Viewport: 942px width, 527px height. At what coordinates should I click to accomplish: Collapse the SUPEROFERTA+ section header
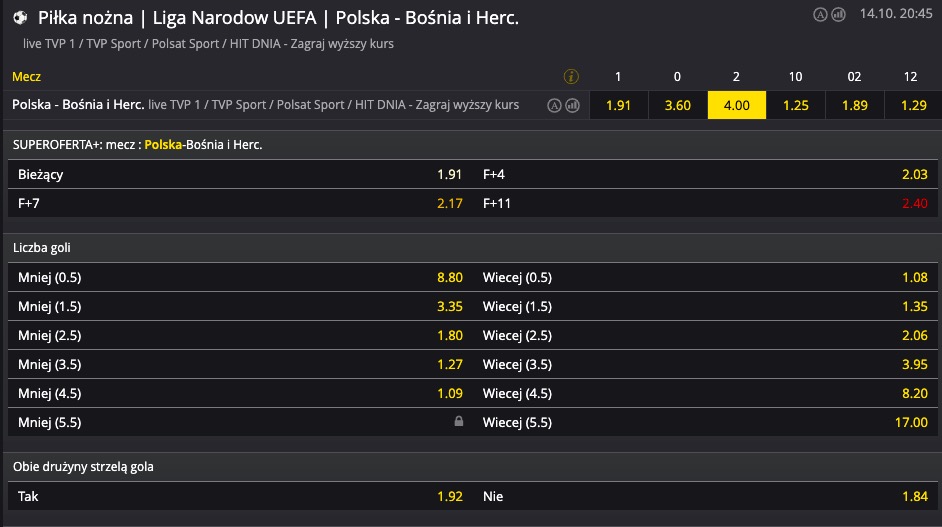point(471,145)
